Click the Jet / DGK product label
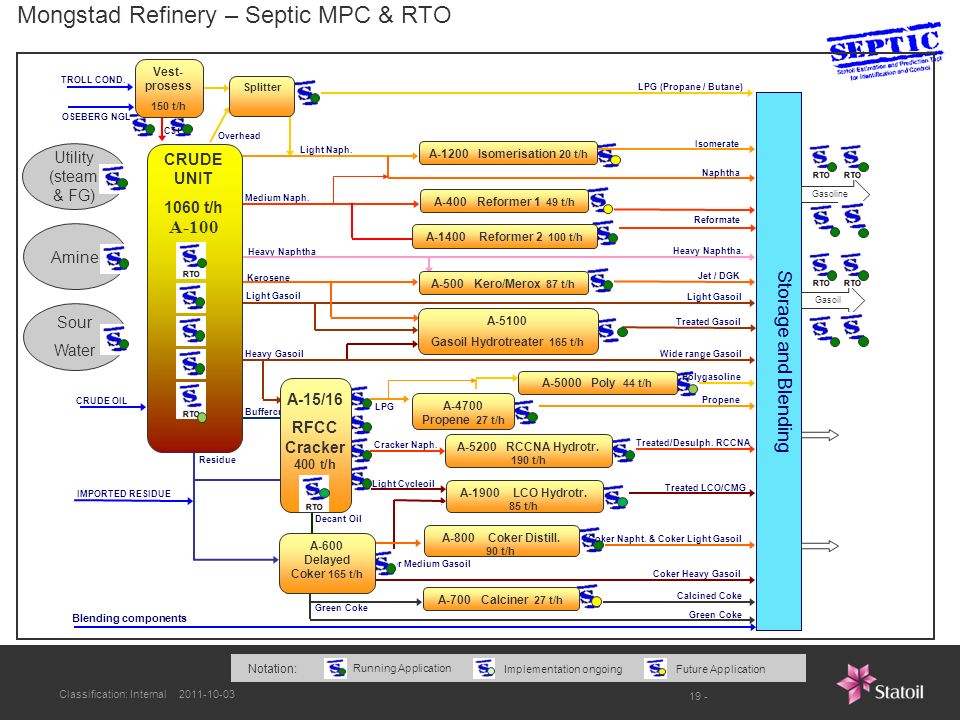The height and width of the screenshot is (720, 960). click(x=718, y=276)
